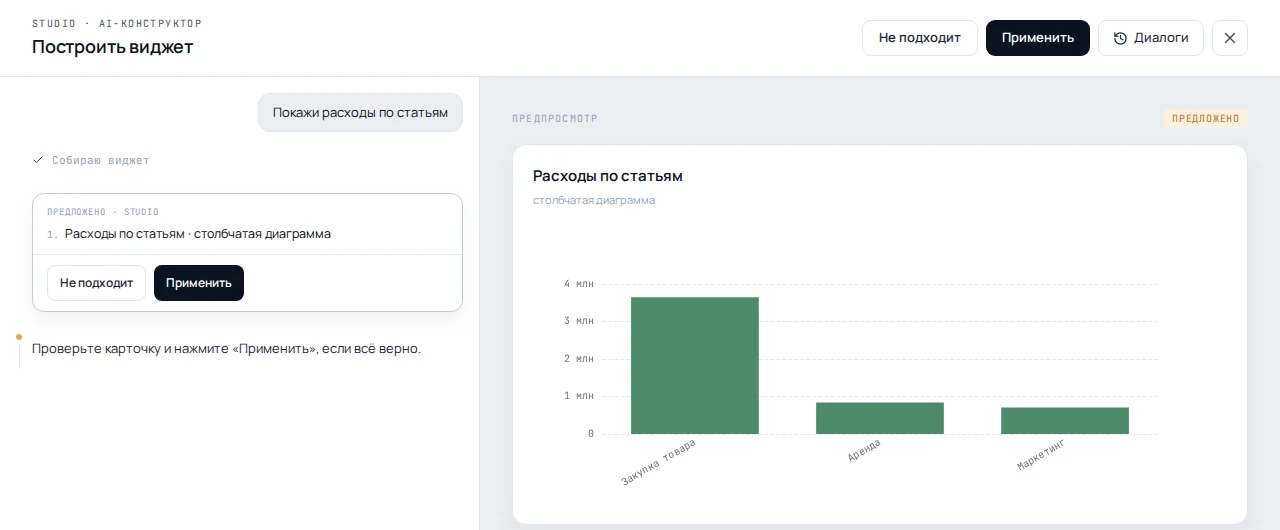
Task: Click the "Аренда" axis label
Action: click(864, 451)
